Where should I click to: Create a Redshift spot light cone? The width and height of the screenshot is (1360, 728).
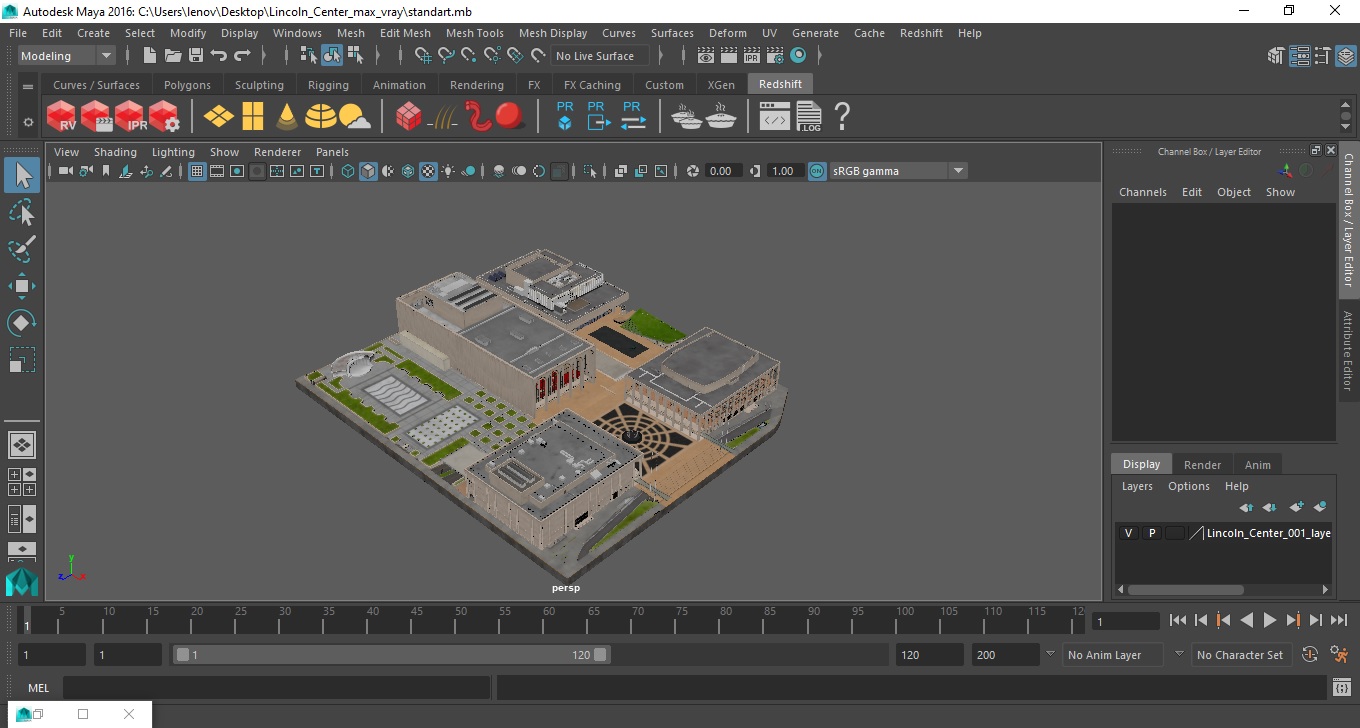287,117
